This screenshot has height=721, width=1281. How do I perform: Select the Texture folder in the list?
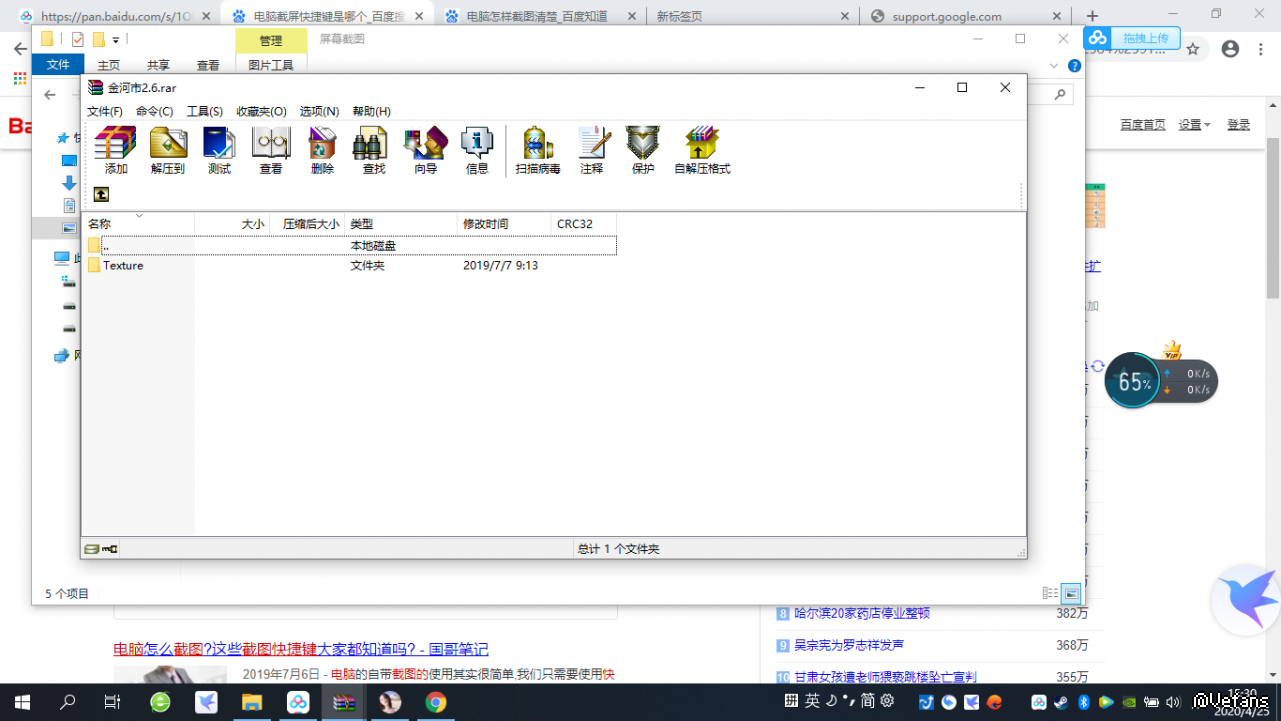(123, 266)
